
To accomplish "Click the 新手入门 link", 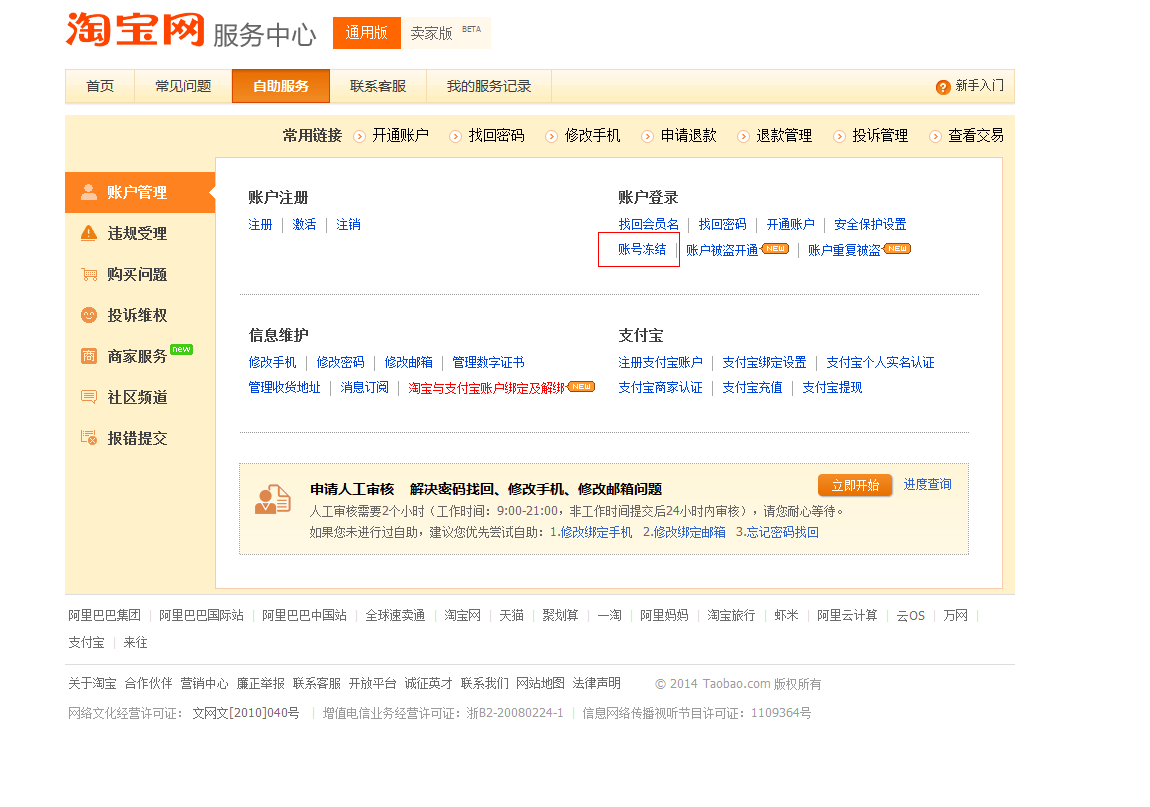I will point(979,86).
